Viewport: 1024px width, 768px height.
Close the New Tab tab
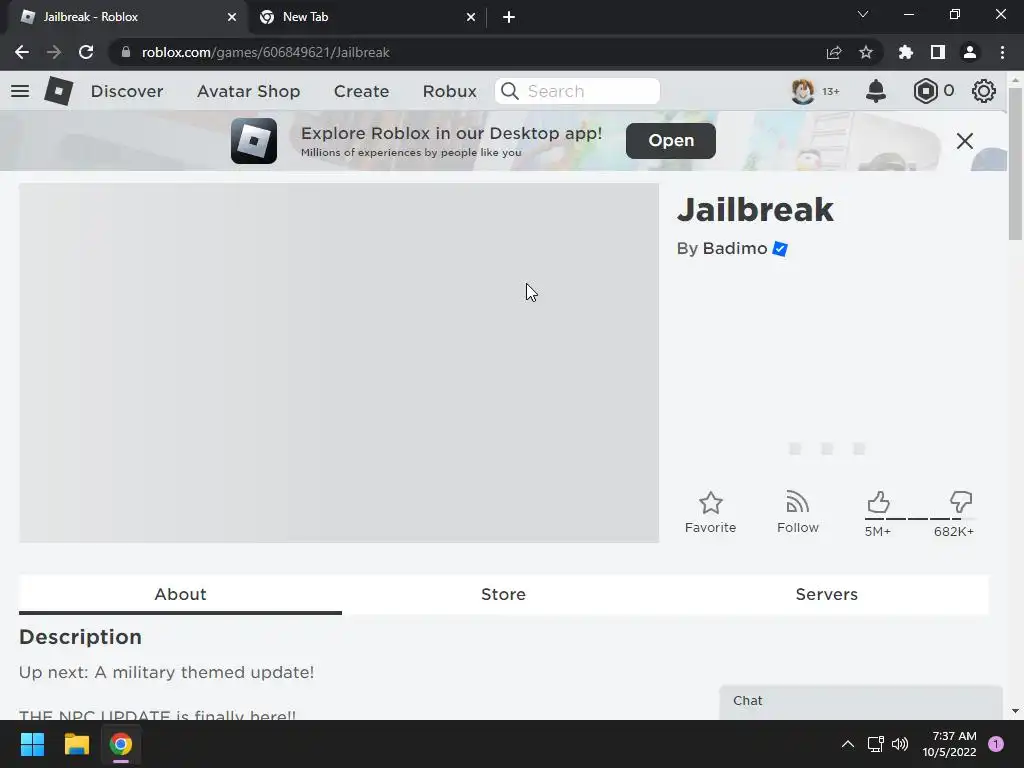pos(471,17)
